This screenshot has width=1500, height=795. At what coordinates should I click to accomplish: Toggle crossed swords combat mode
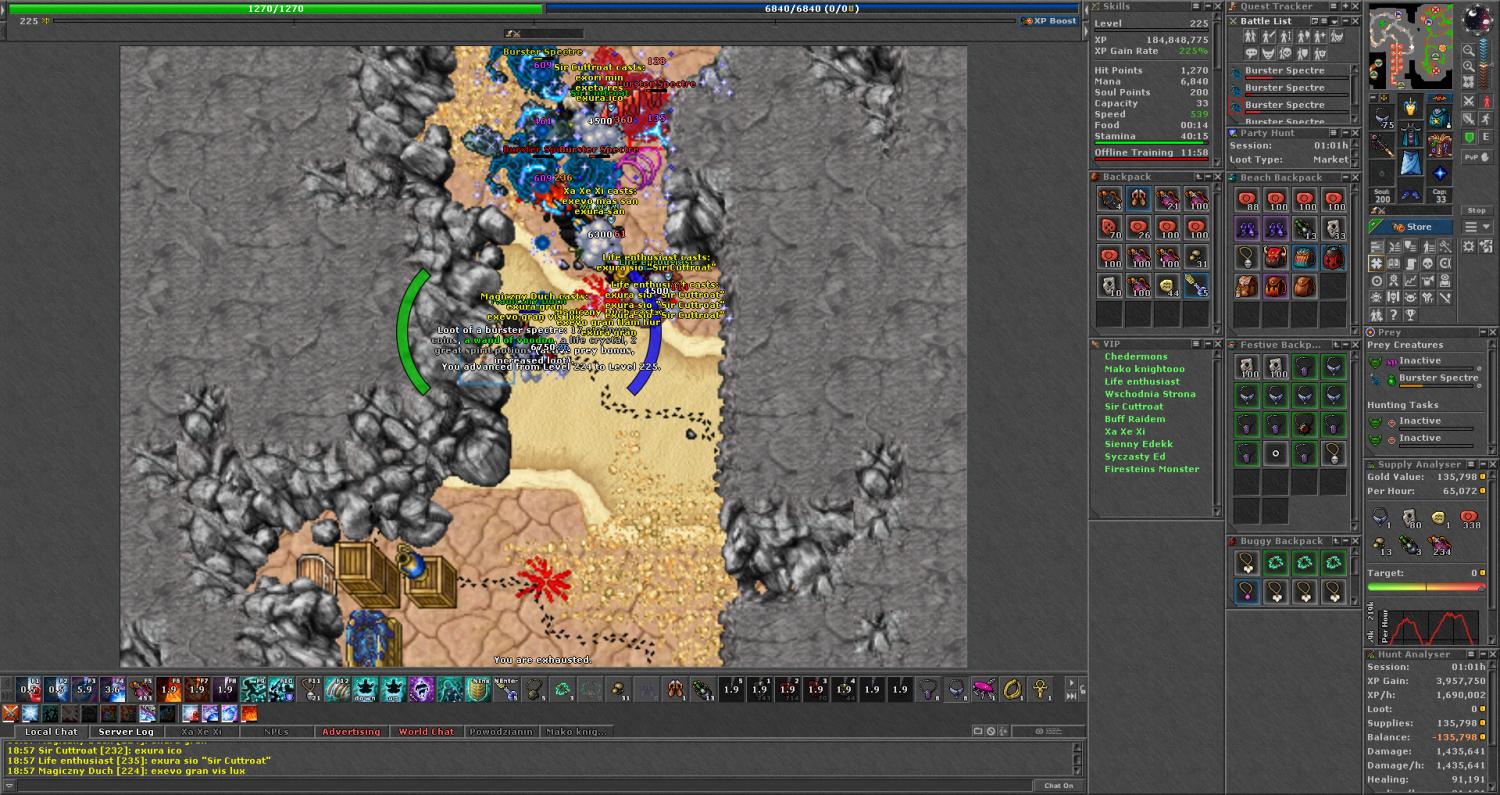point(1469,101)
